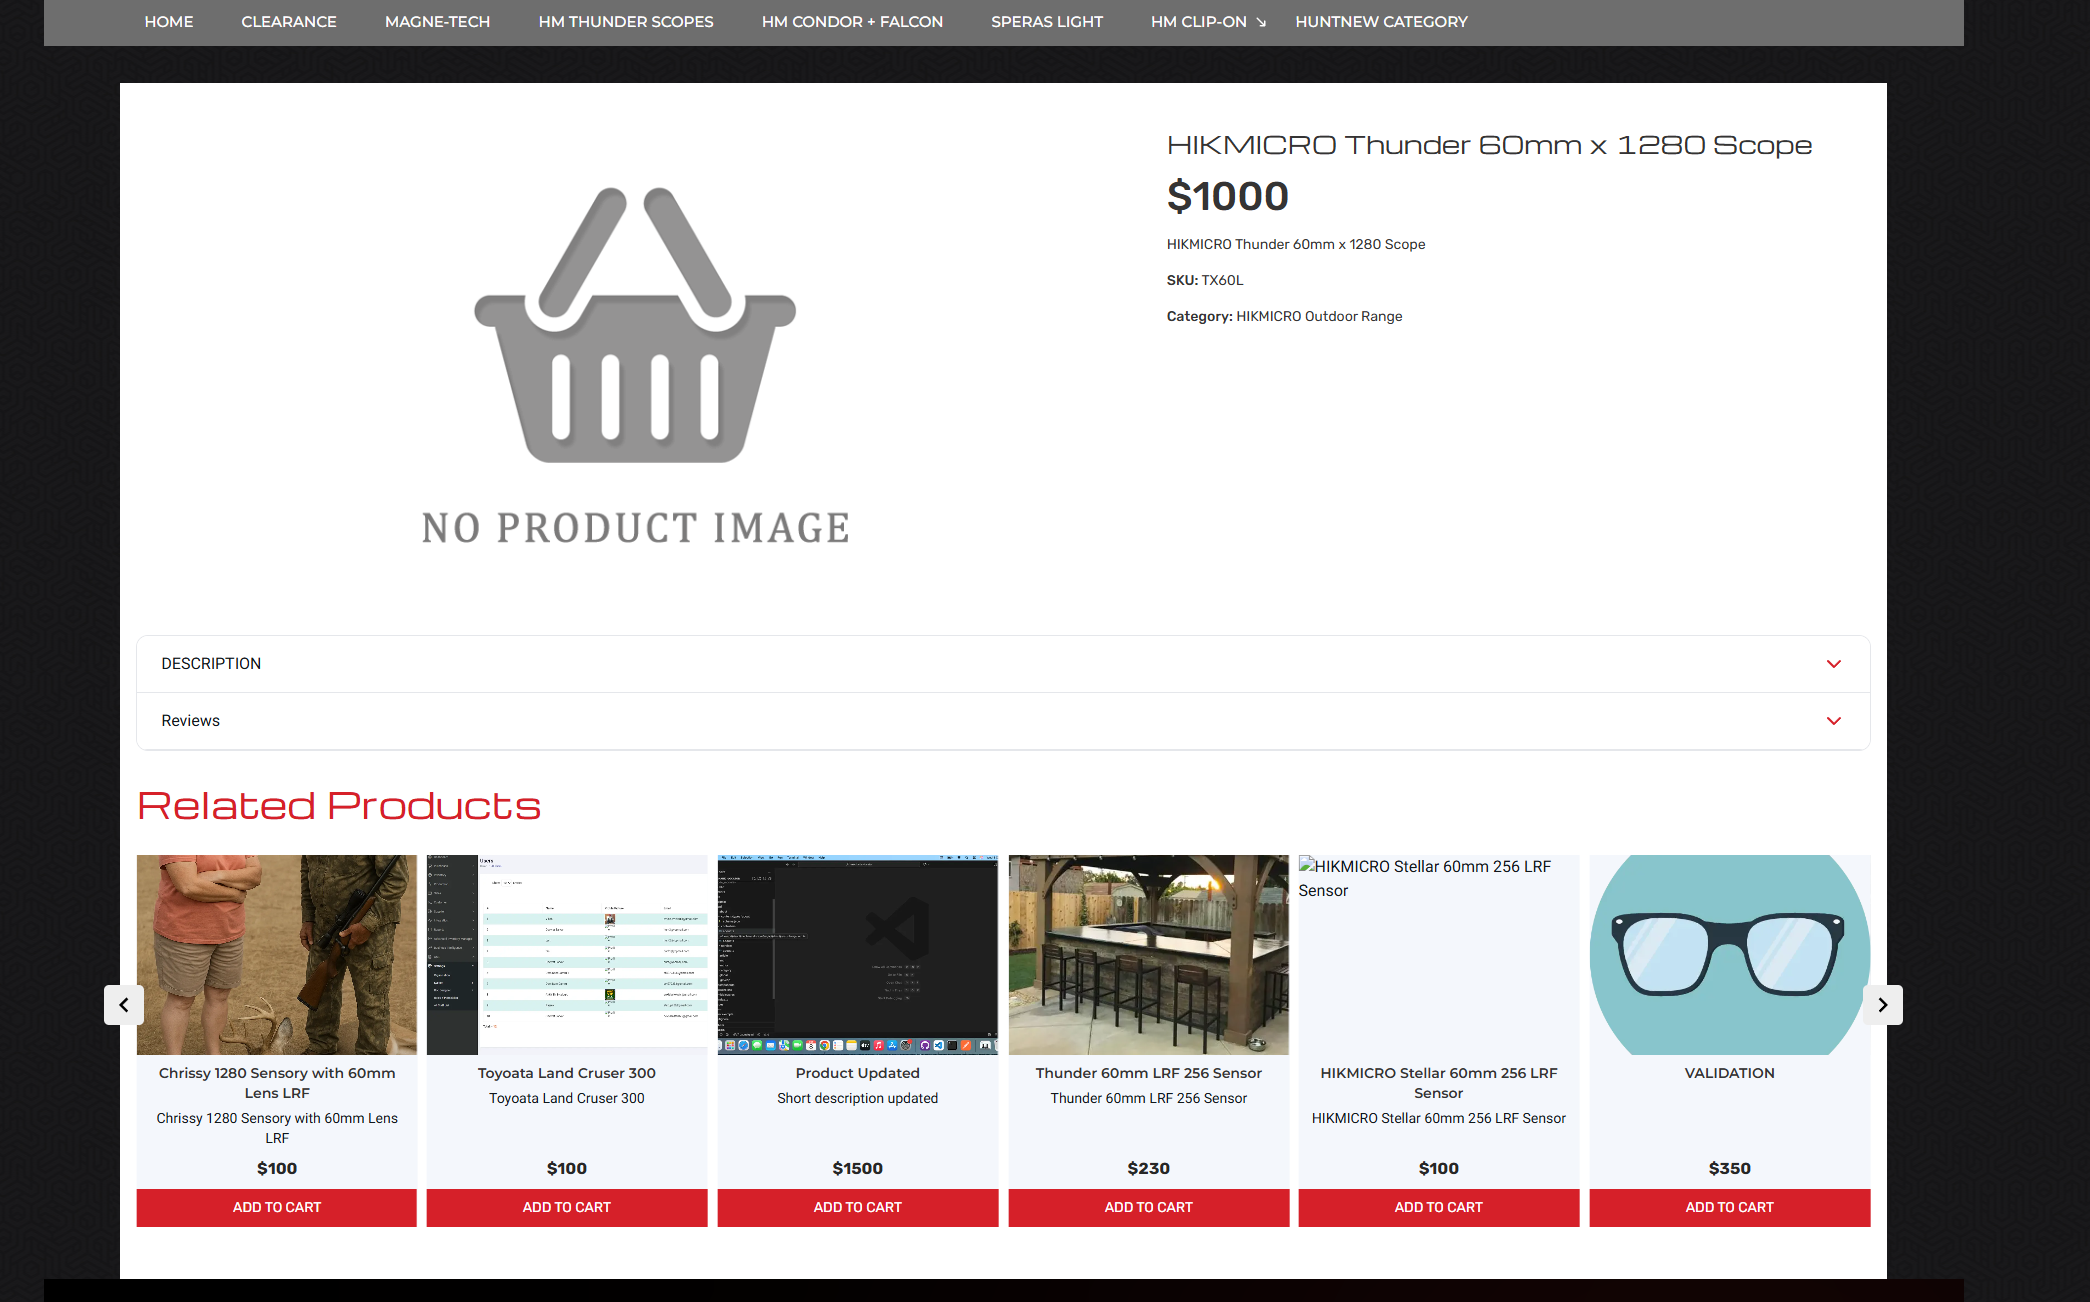Expand the Reviews section chevron
Viewport: 2090px width, 1302px height.
click(x=1833, y=721)
